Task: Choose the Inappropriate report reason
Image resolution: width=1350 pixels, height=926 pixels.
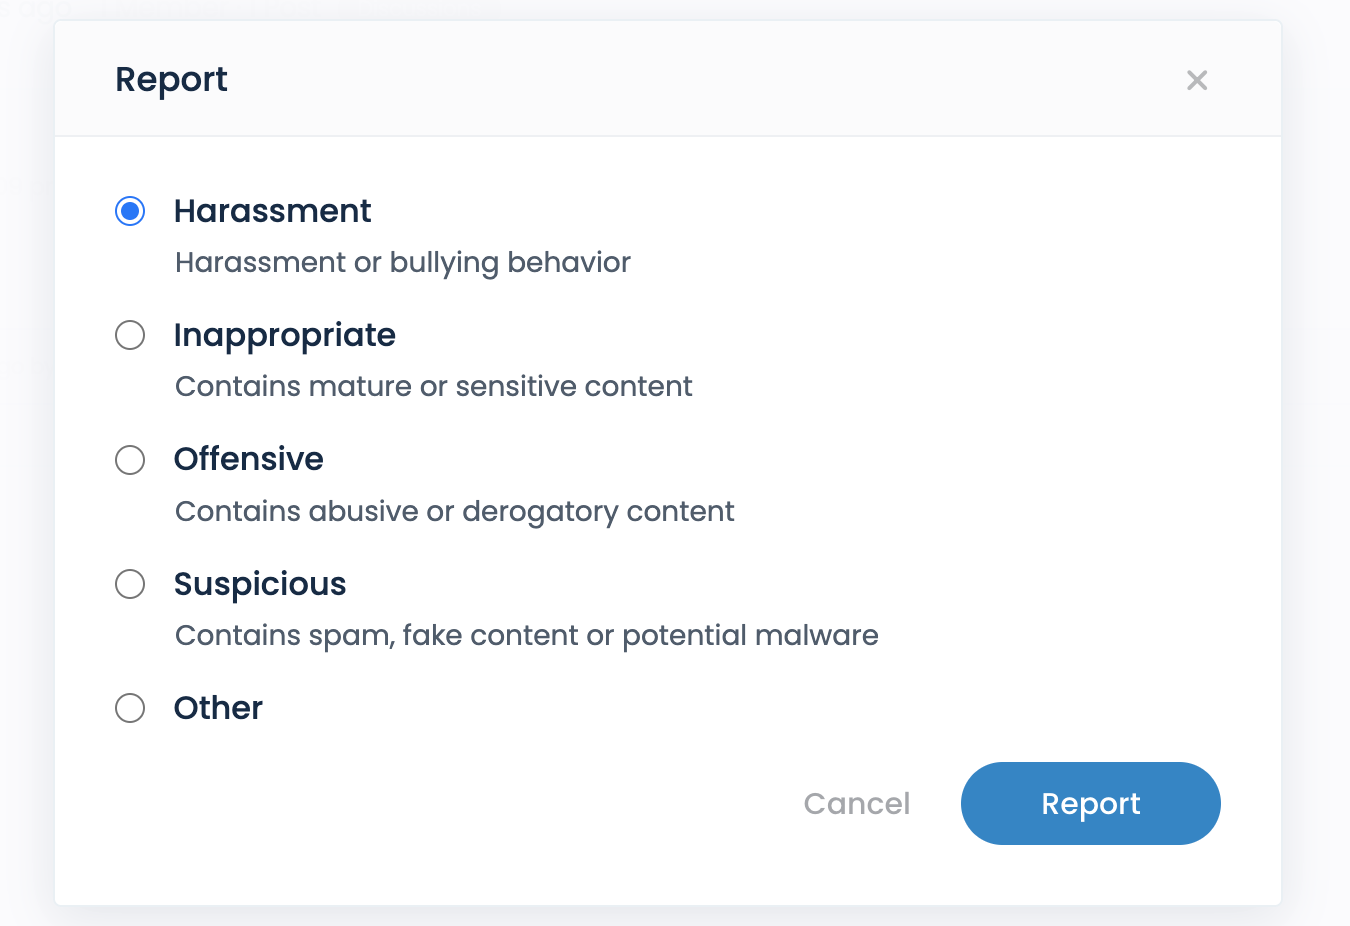Action: click(x=130, y=335)
